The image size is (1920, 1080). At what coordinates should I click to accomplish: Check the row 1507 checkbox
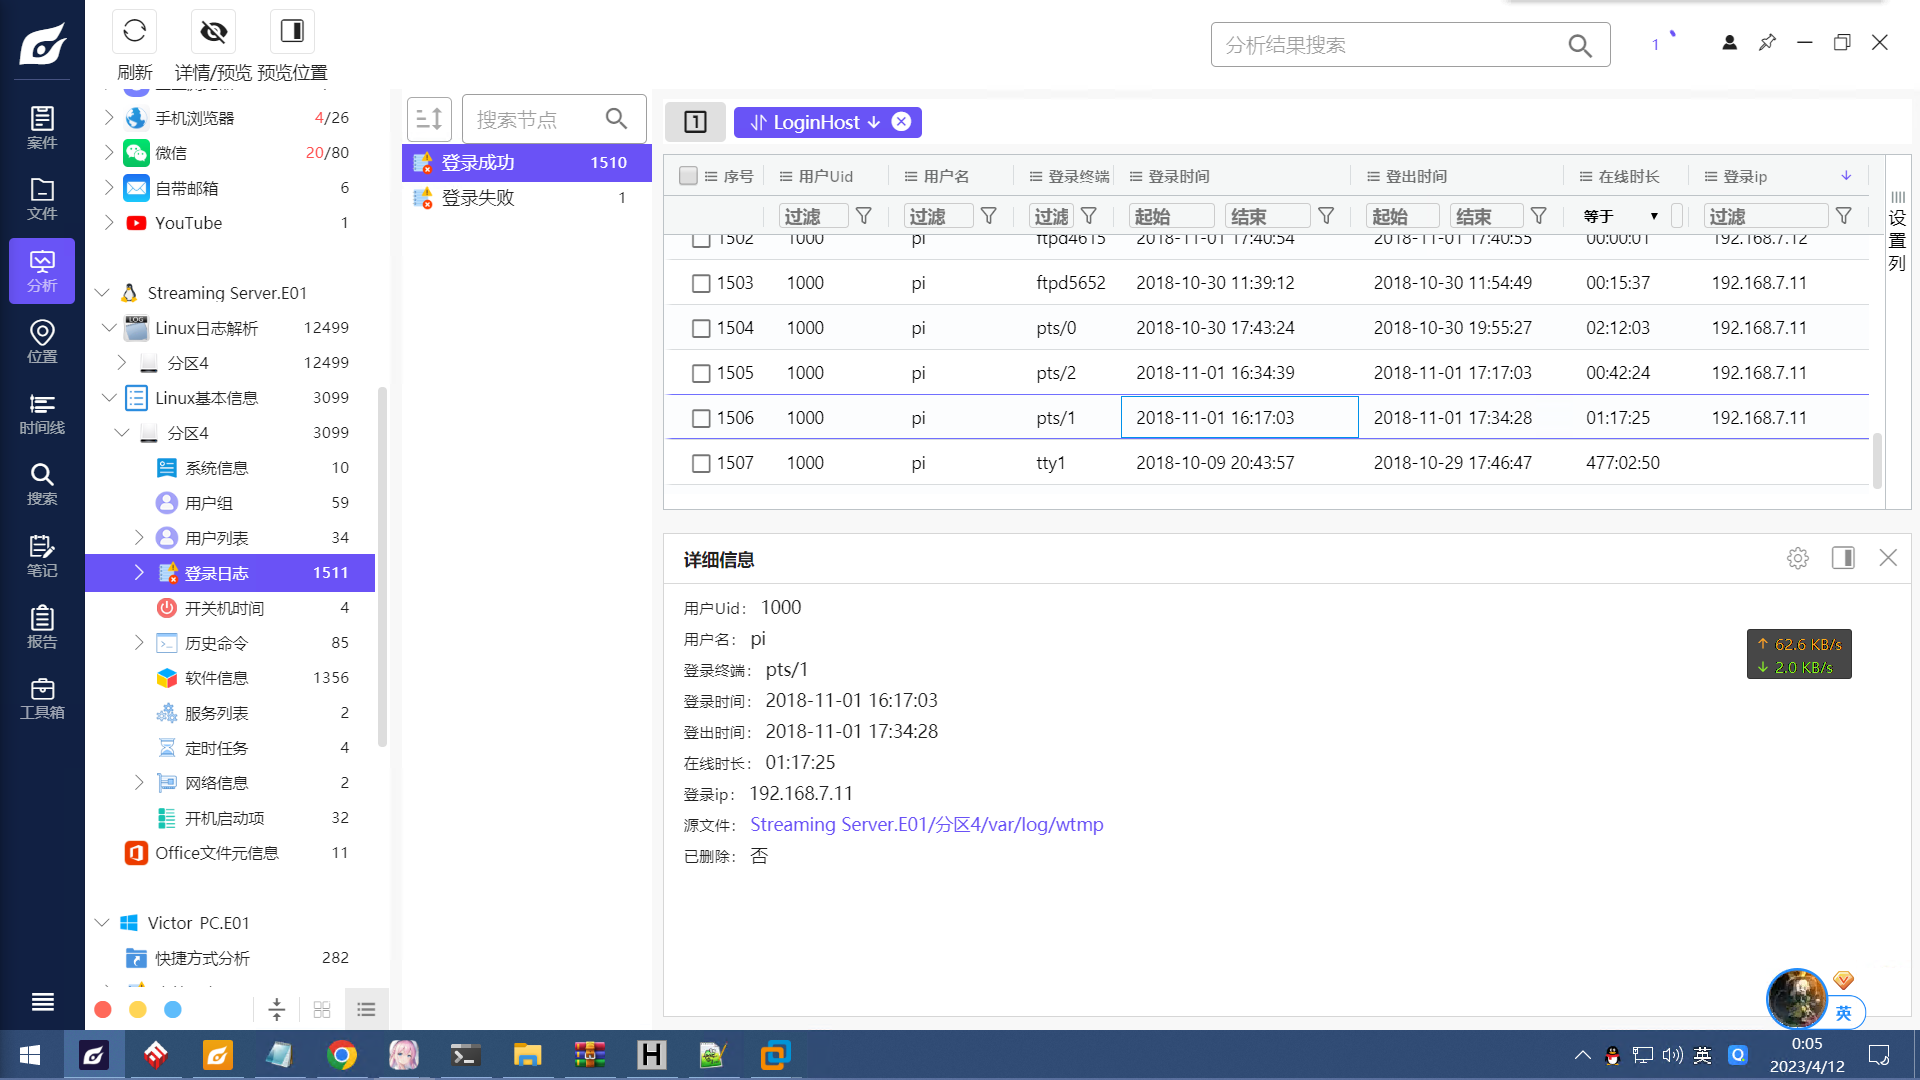point(701,464)
